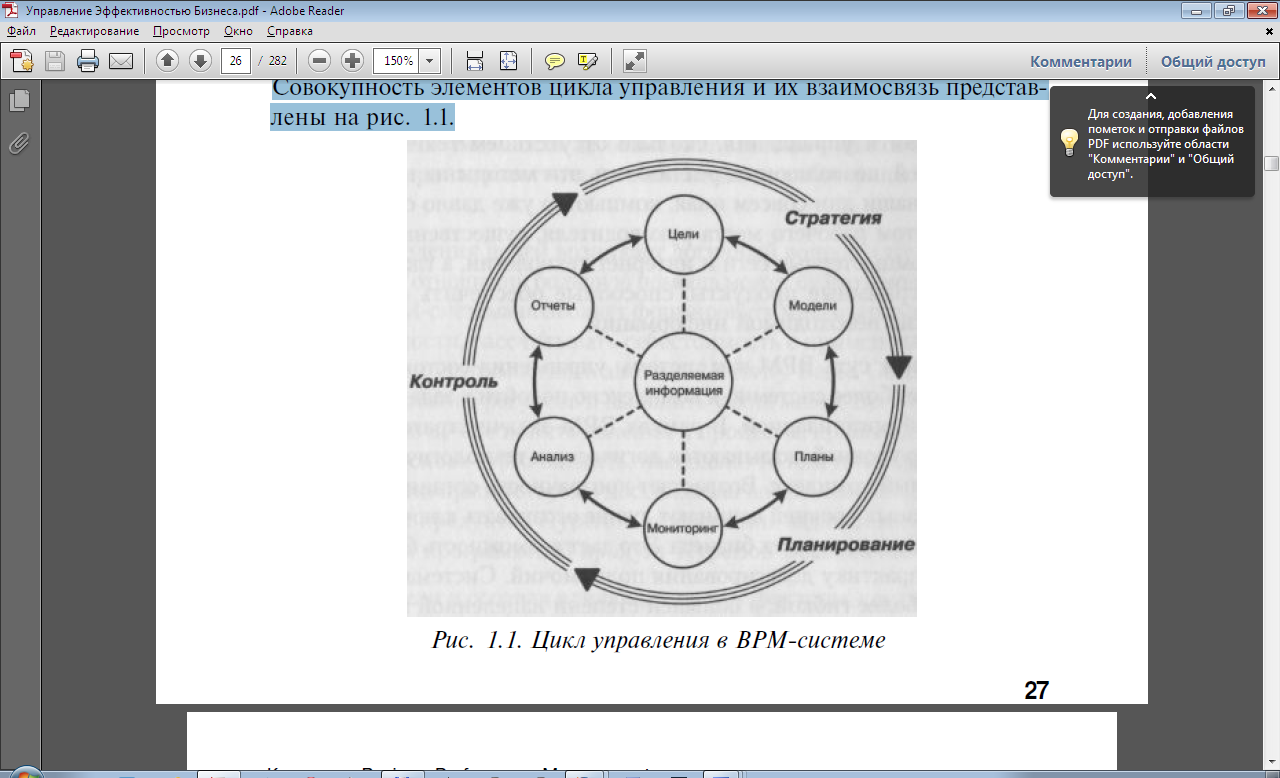Open the Общий доступ pane
This screenshot has height=778, width=1280.
click(1213, 61)
